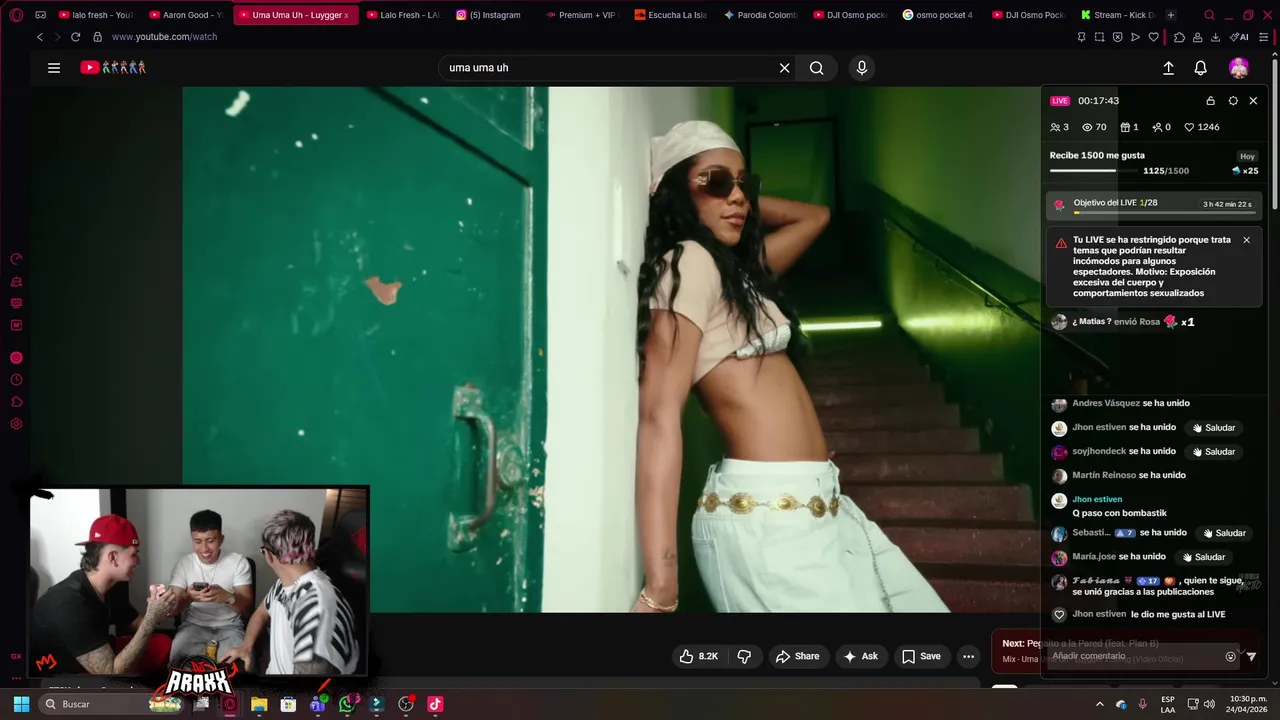Run search with the magnifier button
The image size is (1280, 720).
pos(817,68)
